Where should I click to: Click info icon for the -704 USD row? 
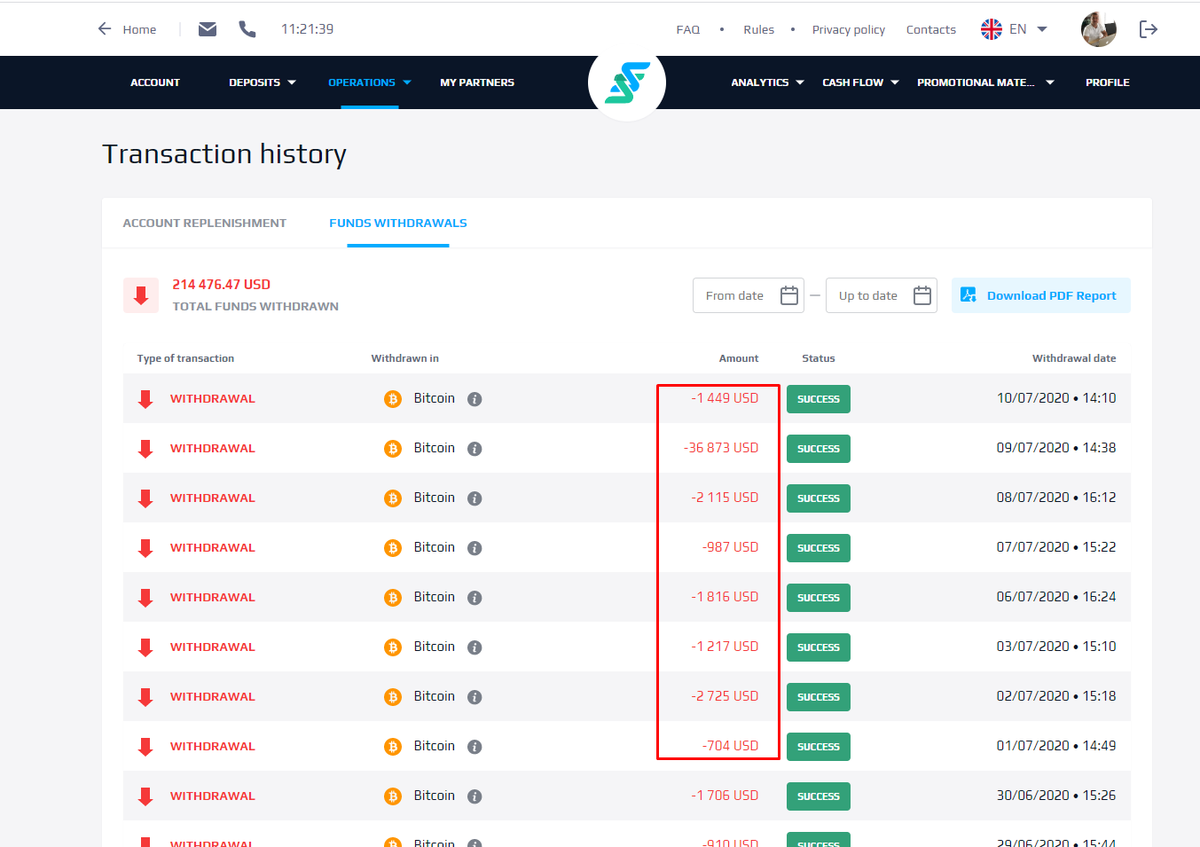coord(475,746)
